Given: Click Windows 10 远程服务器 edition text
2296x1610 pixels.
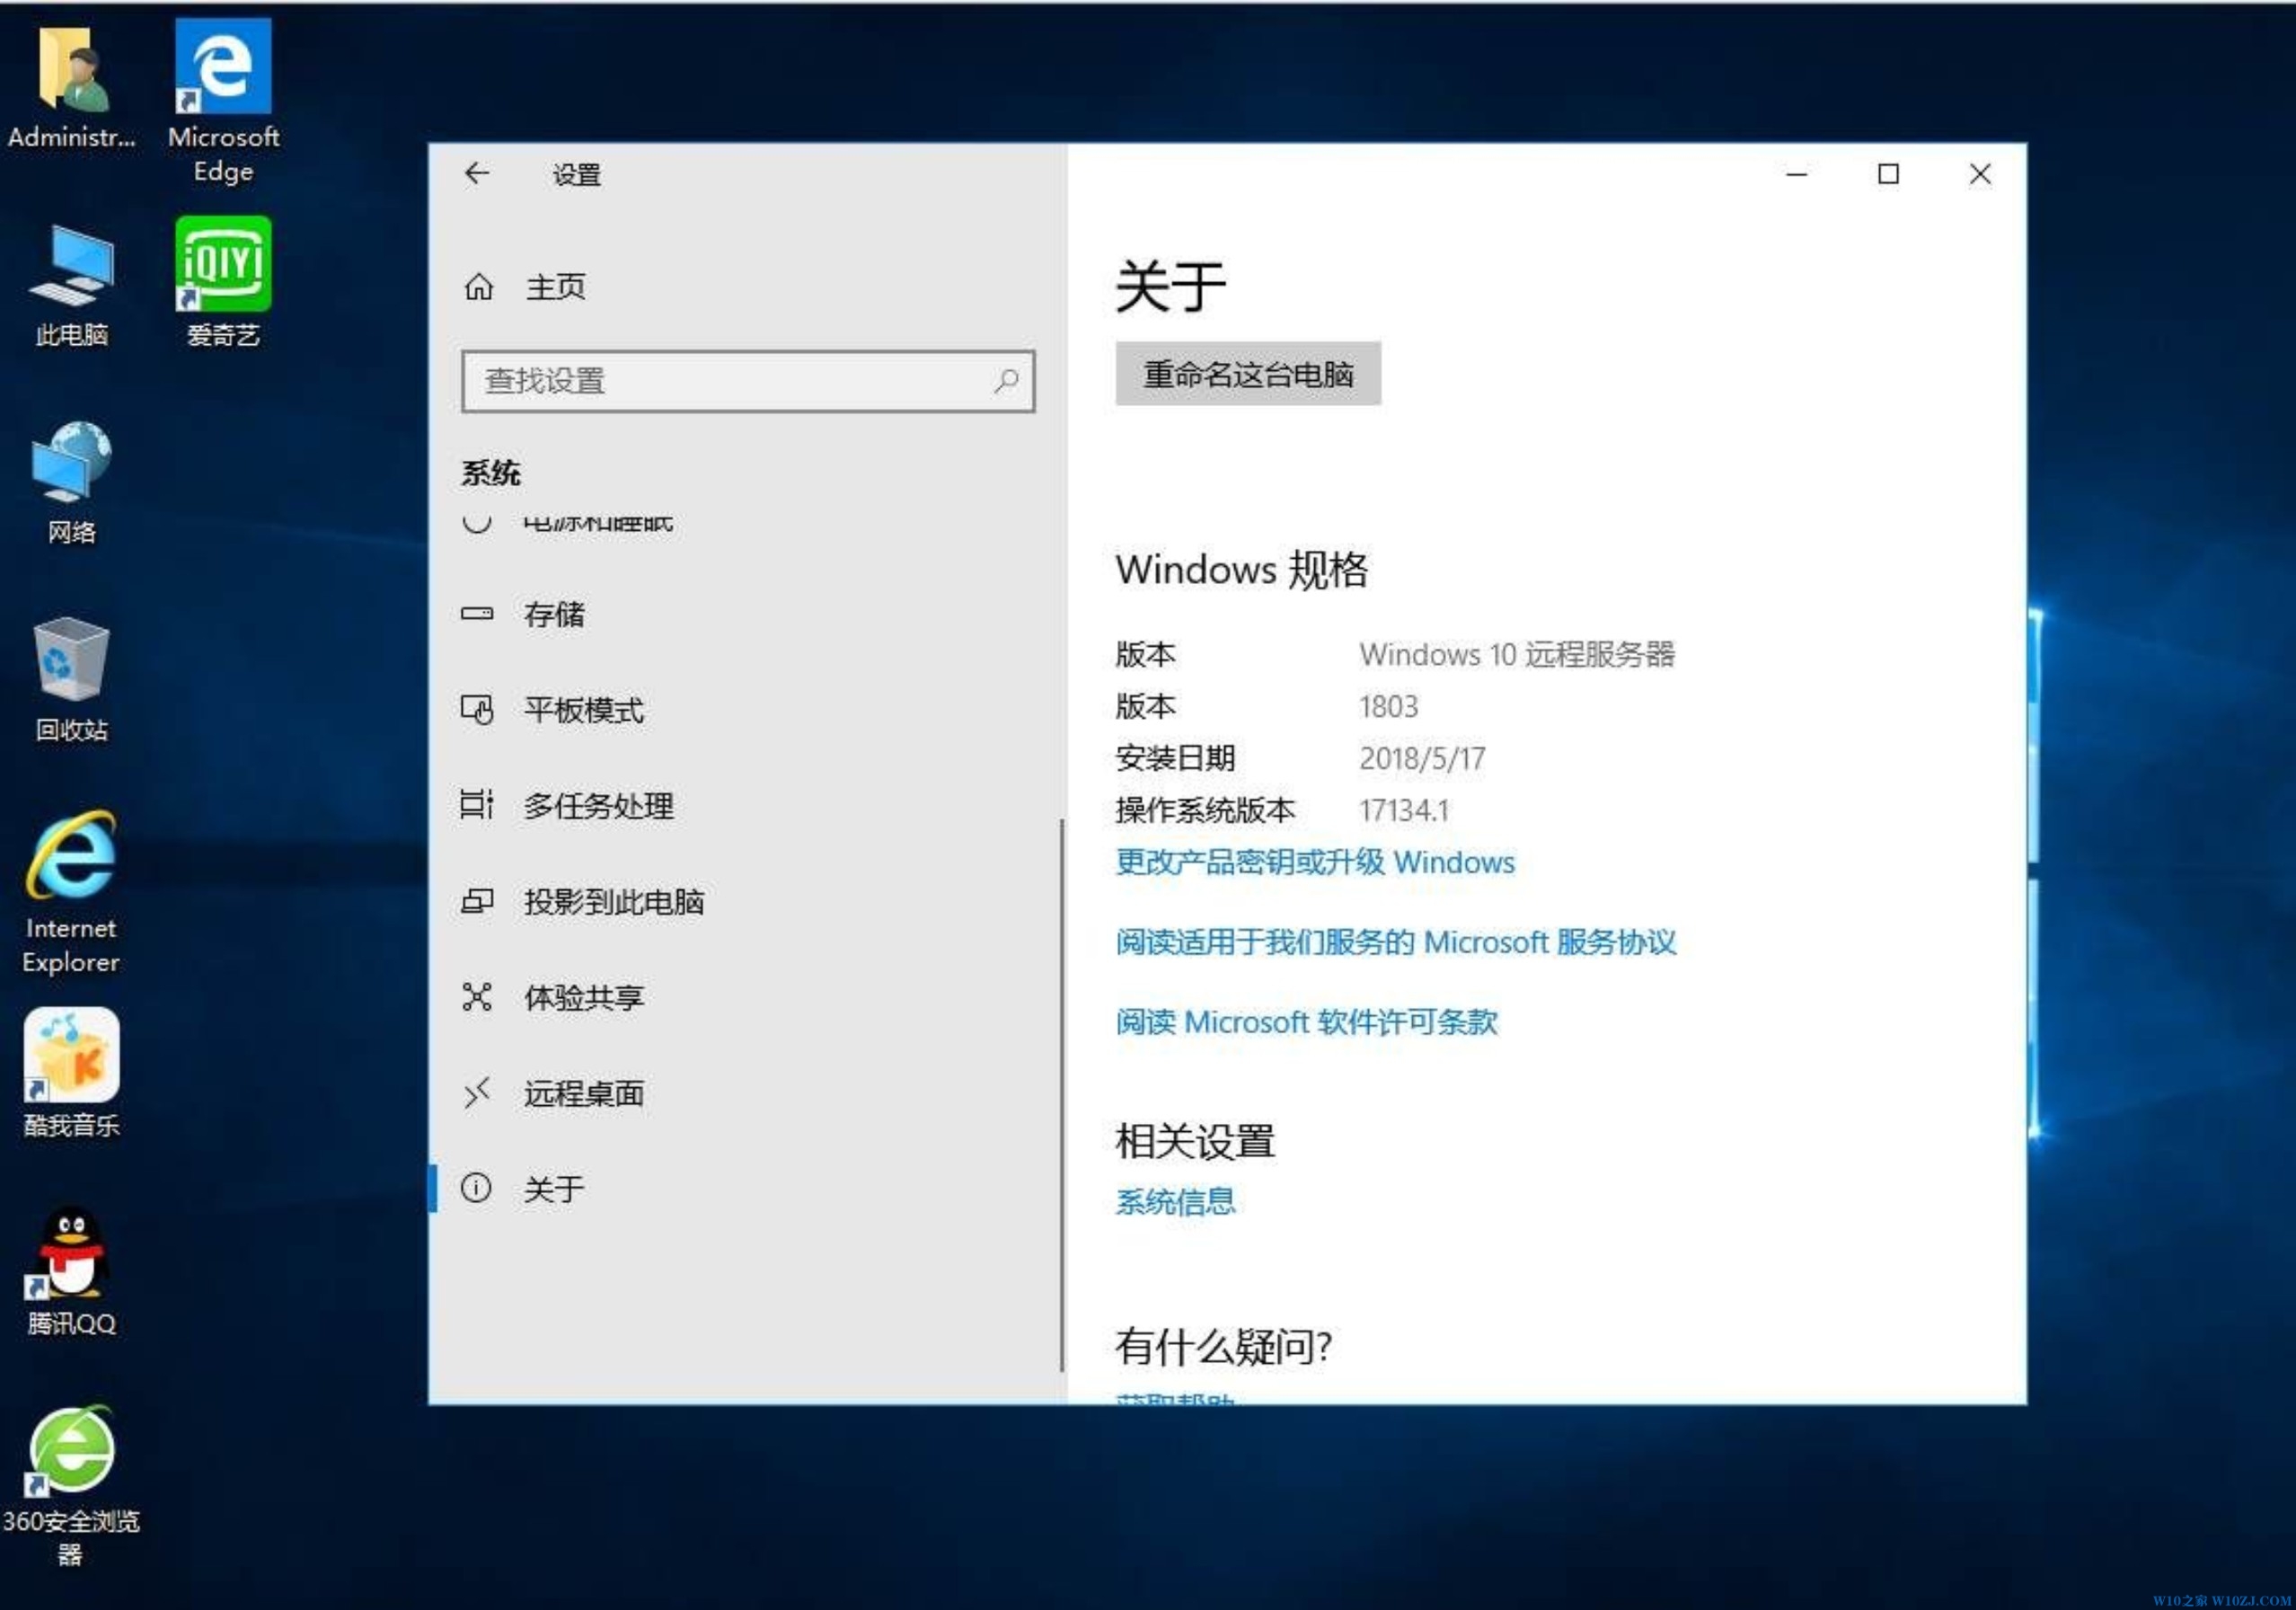Looking at the screenshot, I should 1516,654.
